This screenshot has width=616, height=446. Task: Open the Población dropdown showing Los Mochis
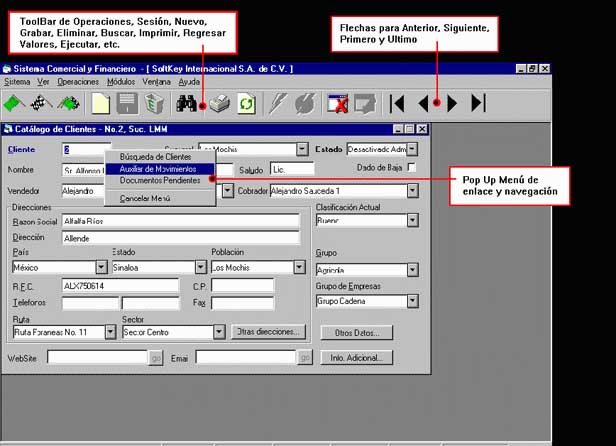299,268
